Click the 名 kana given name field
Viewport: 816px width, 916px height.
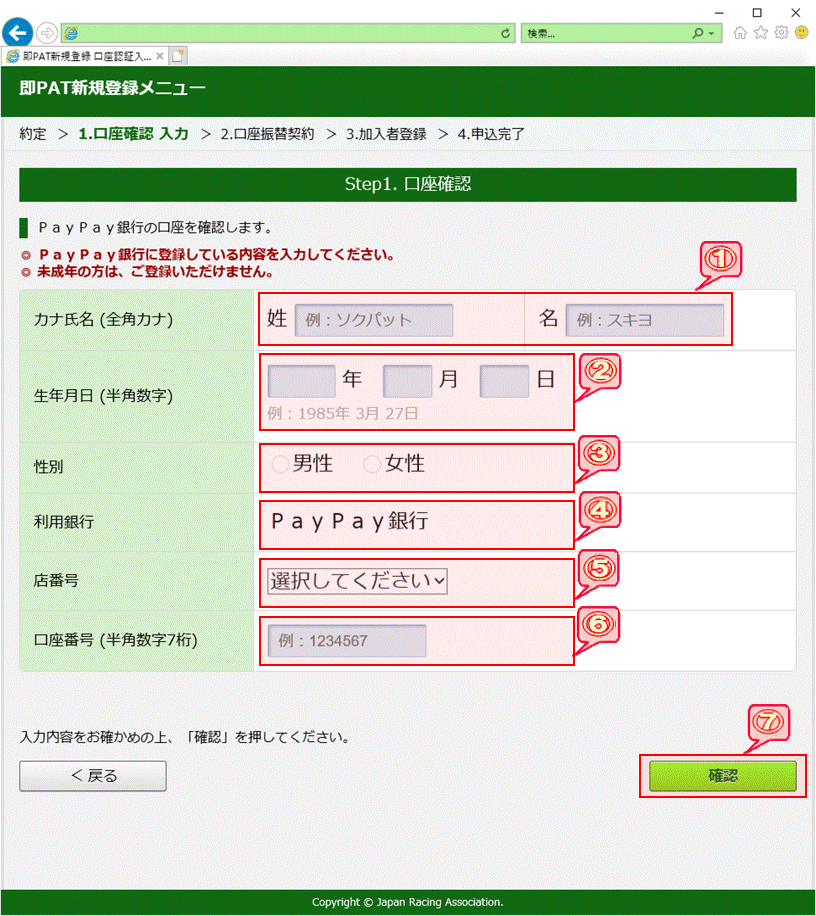[645, 320]
